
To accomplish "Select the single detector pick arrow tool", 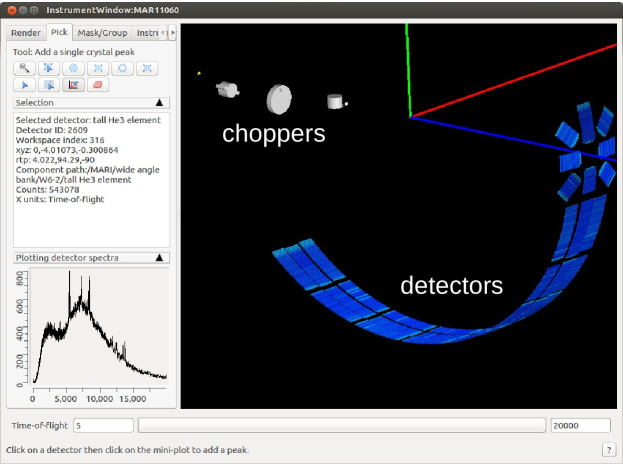I will point(22,85).
